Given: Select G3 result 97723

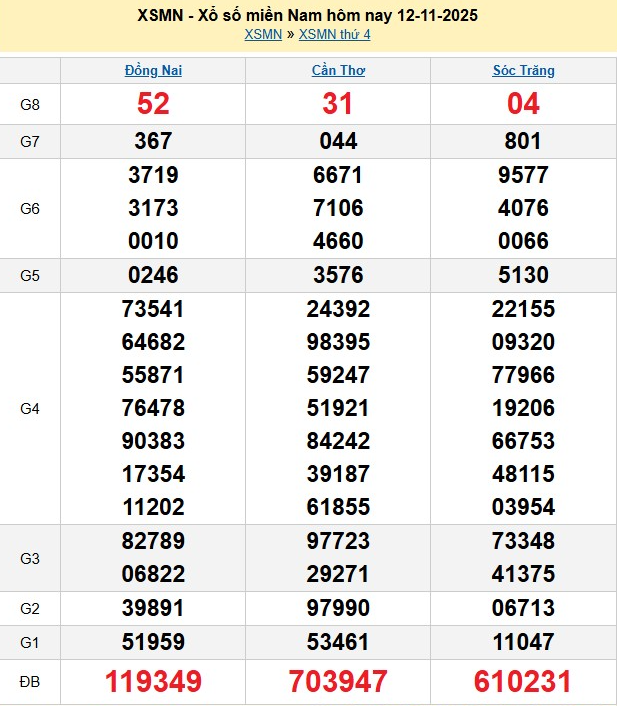Looking at the screenshot, I should (338, 541).
